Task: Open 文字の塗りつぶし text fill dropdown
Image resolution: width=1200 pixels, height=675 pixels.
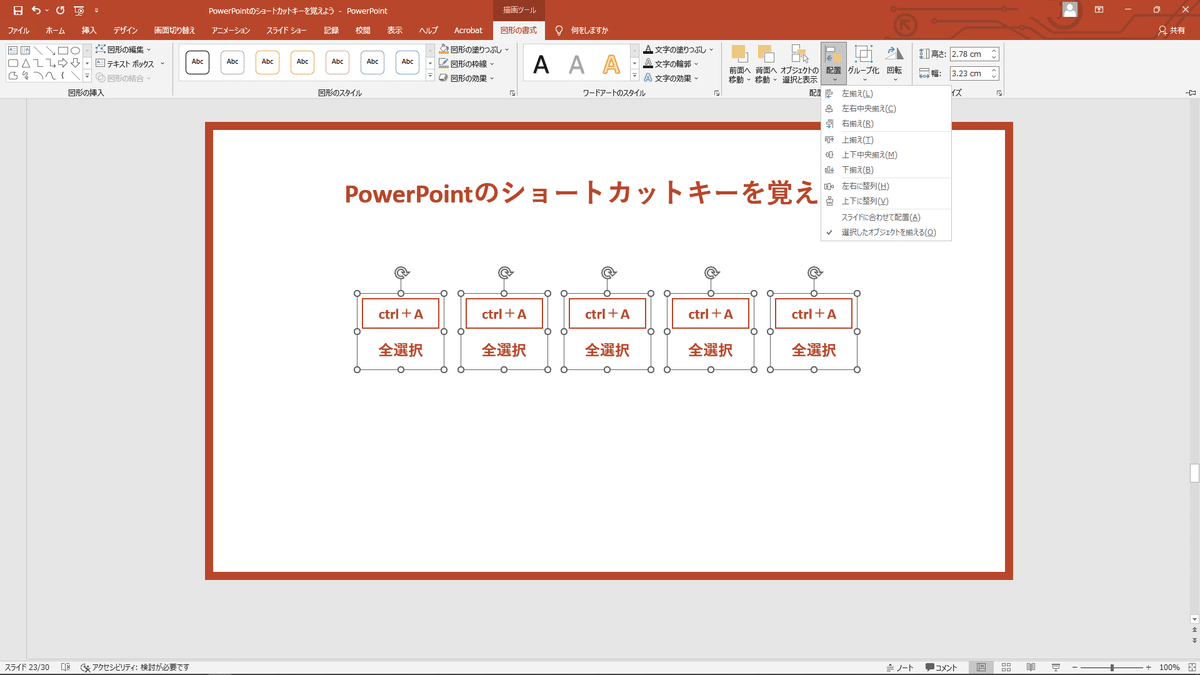Action: (678, 49)
